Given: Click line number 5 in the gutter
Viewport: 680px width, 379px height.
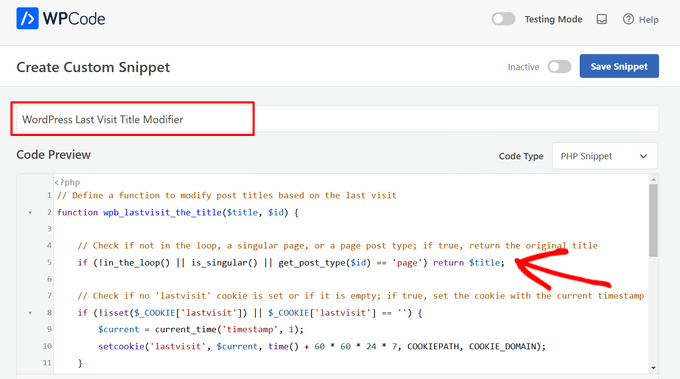Looking at the screenshot, I should (49, 262).
